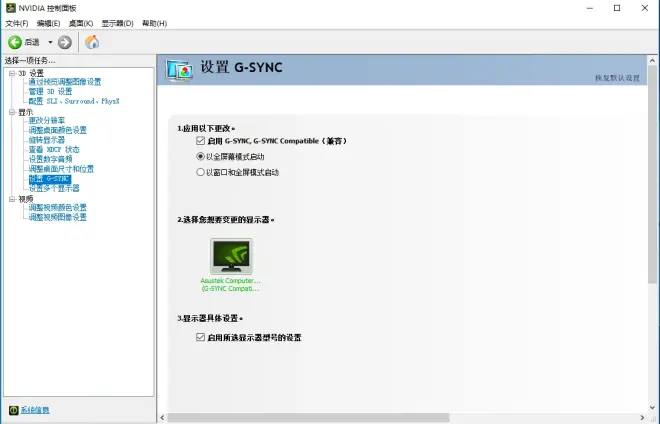Image resolution: width=660 pixels, height=424 pixels.
Task: Collapse the 视频 tree node
Action: [11, 199]
